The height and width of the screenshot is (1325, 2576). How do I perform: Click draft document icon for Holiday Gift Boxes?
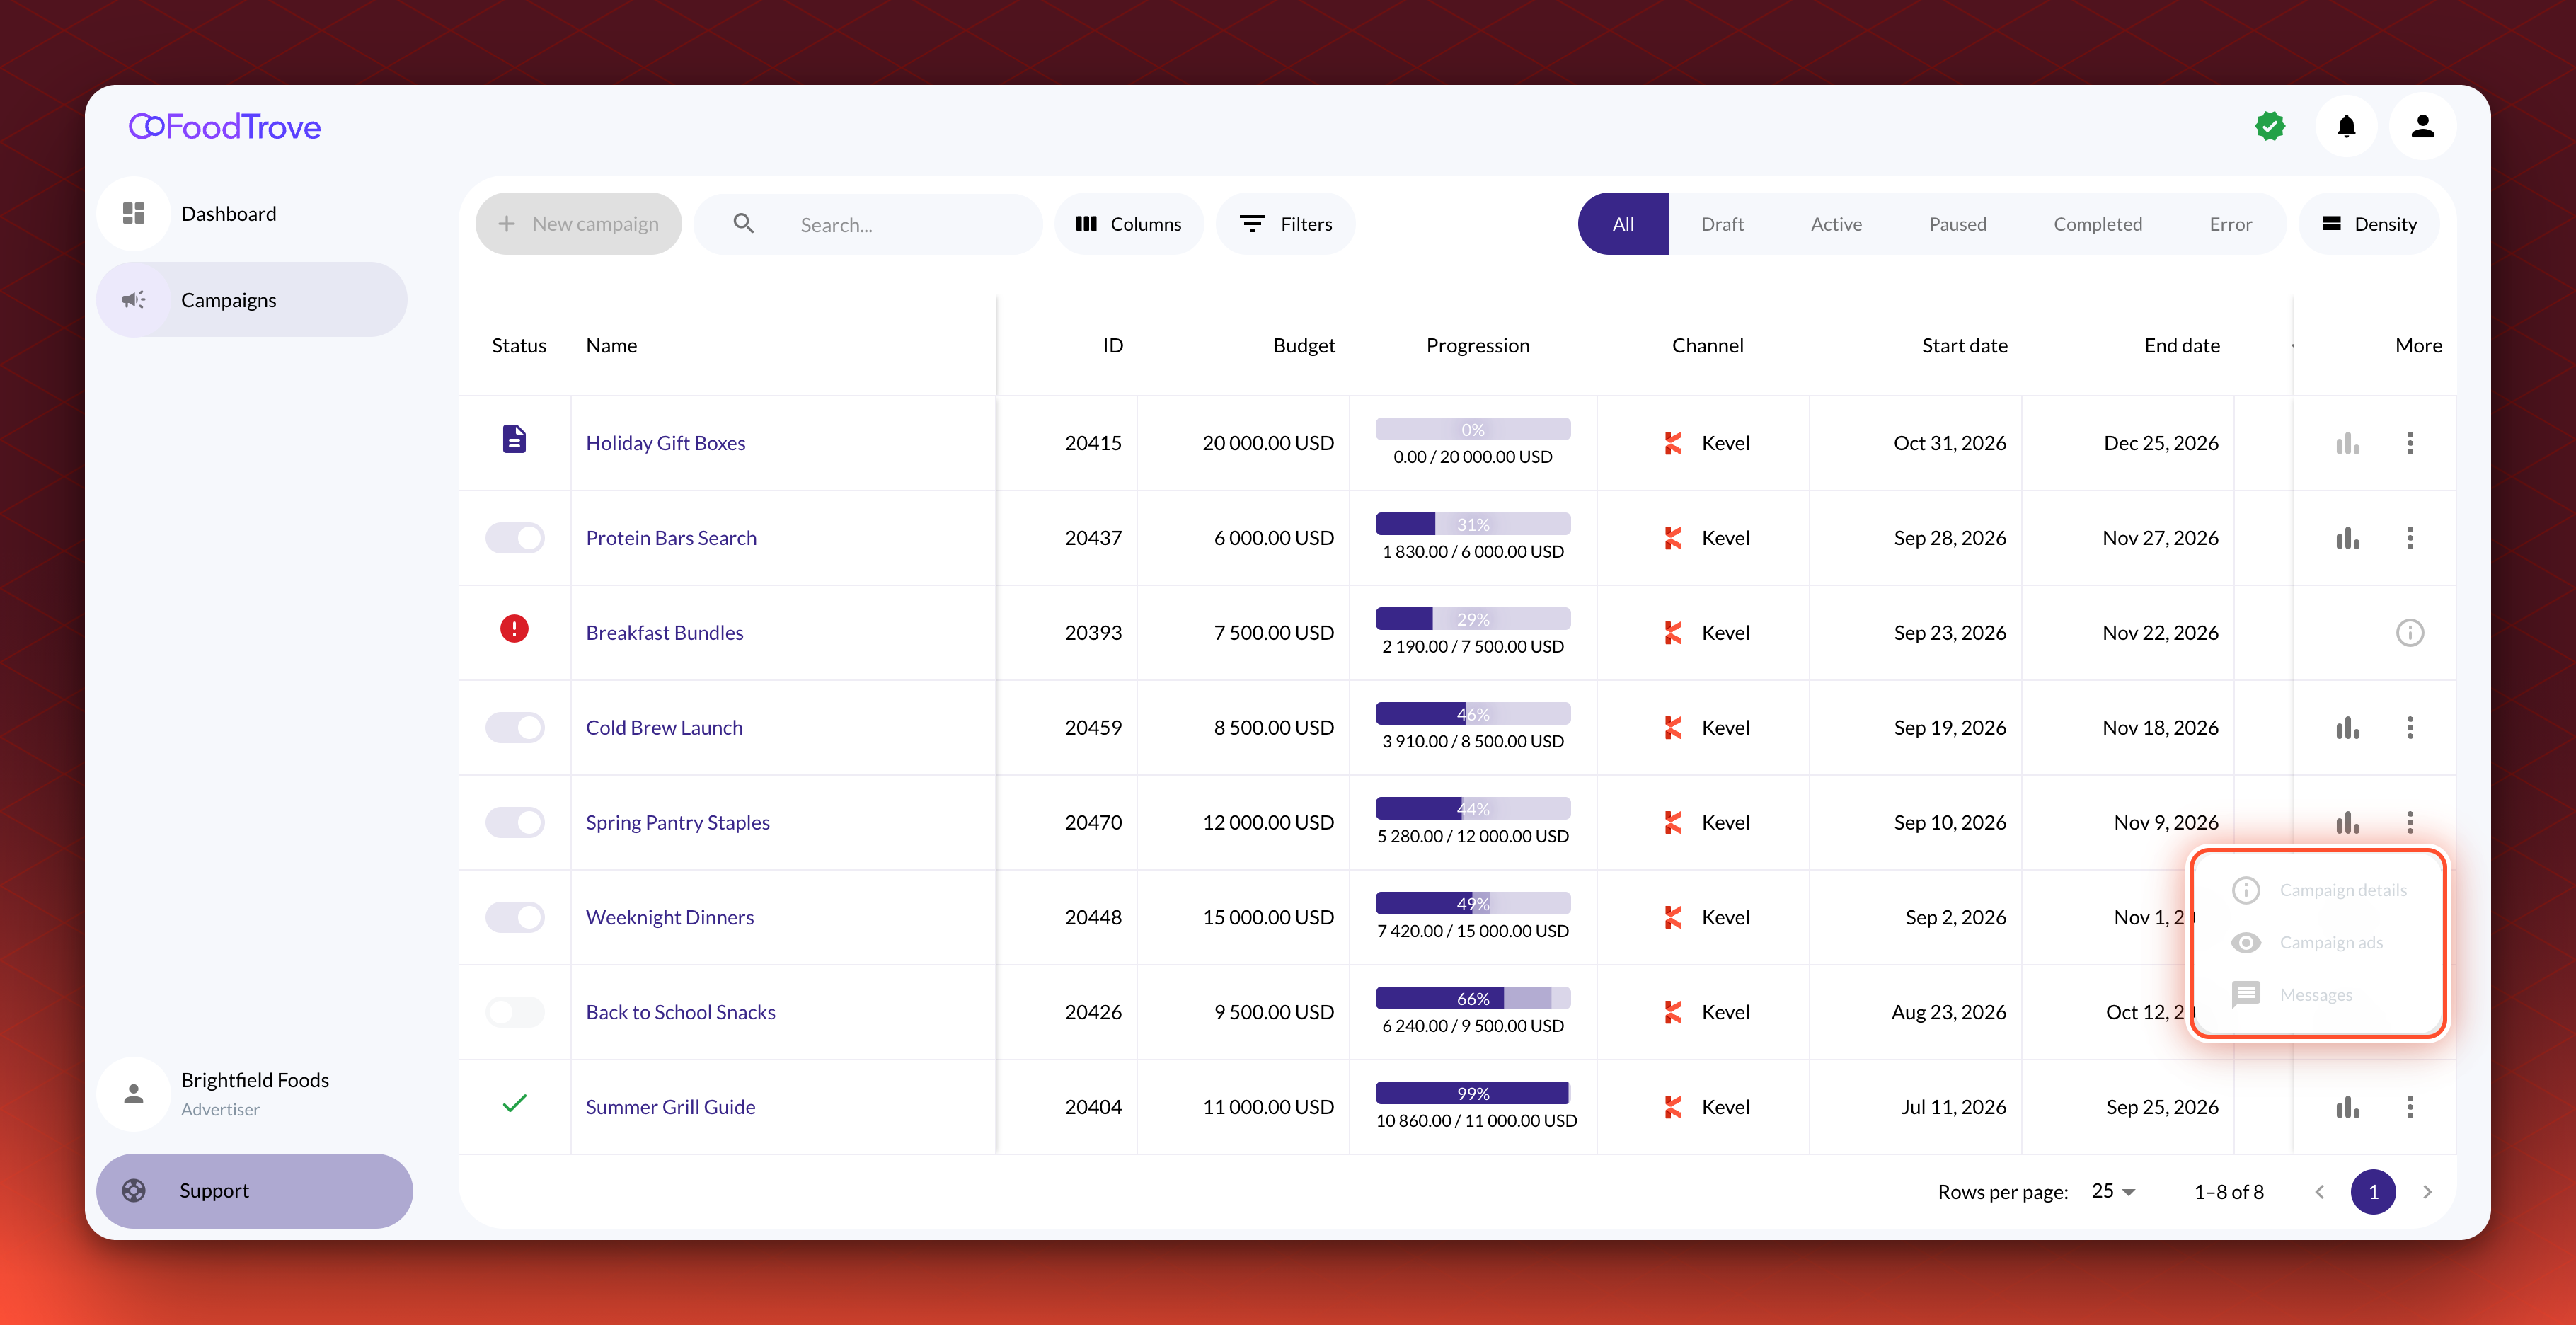coord(514,439)
